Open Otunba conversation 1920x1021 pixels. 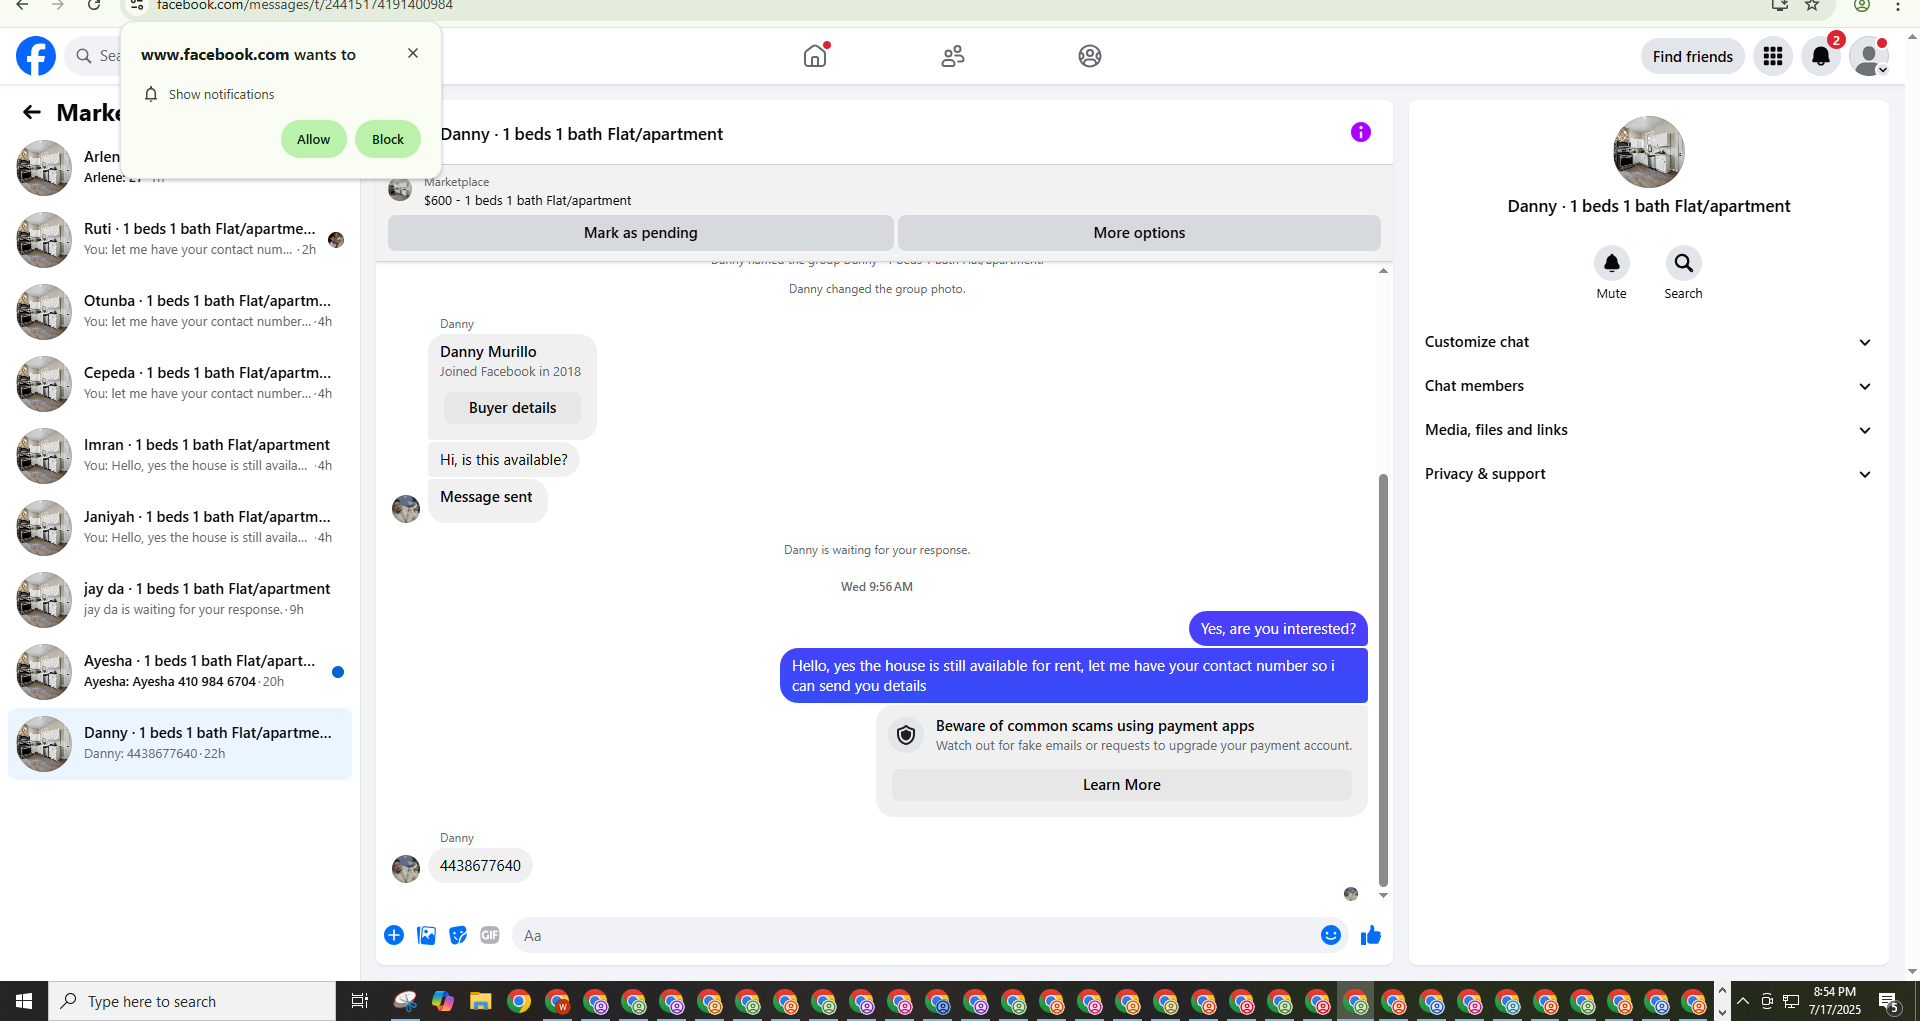pos(180,312)
